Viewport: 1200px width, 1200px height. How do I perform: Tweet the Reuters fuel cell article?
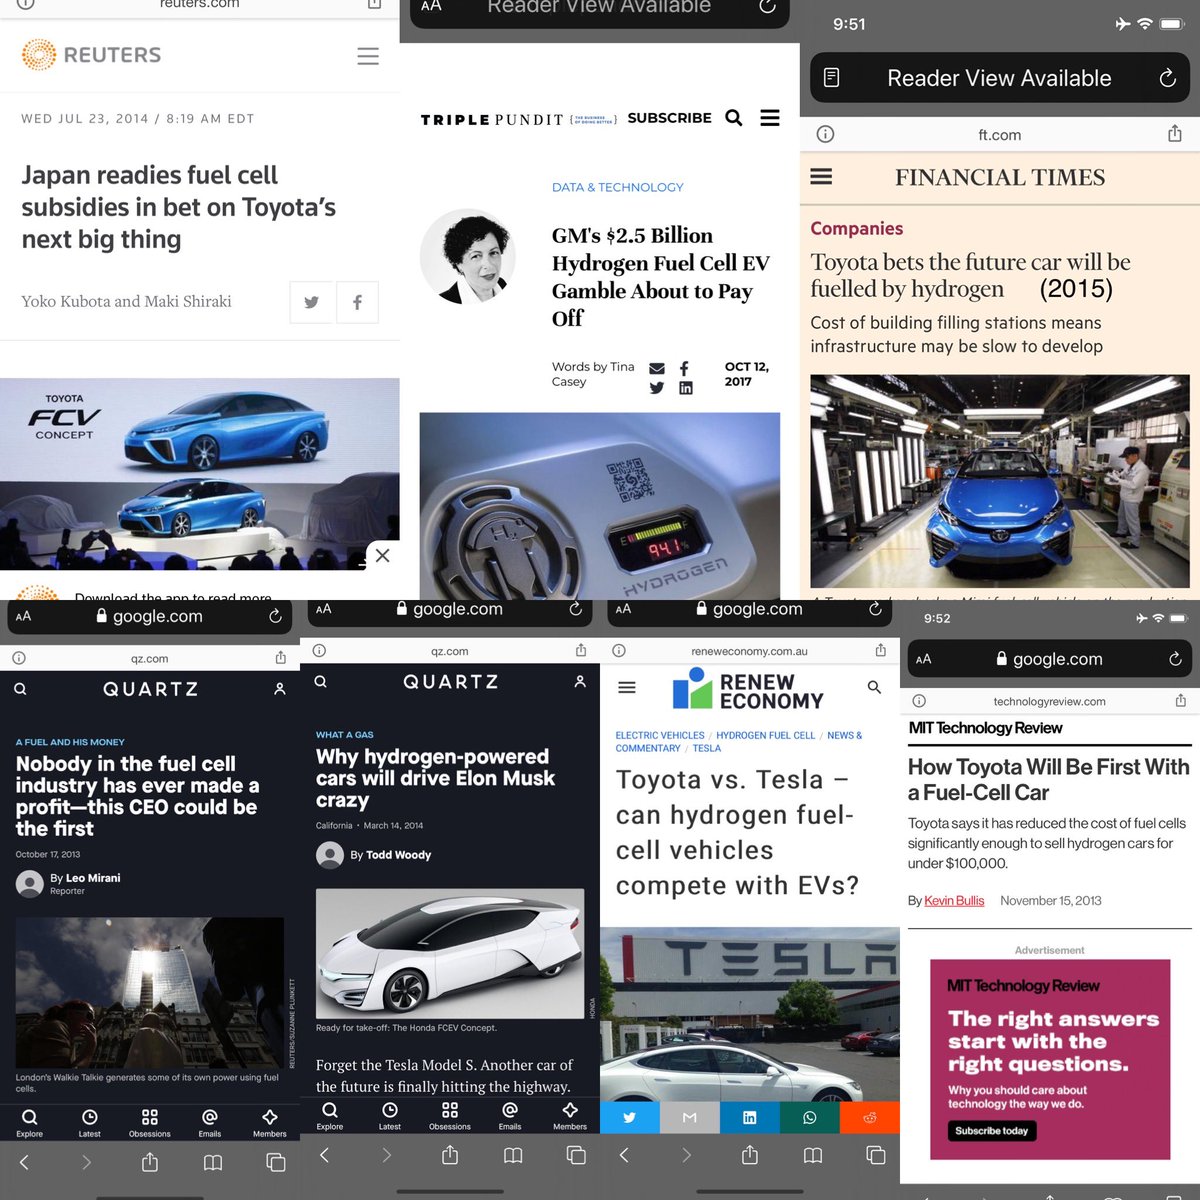coord(311,301)
